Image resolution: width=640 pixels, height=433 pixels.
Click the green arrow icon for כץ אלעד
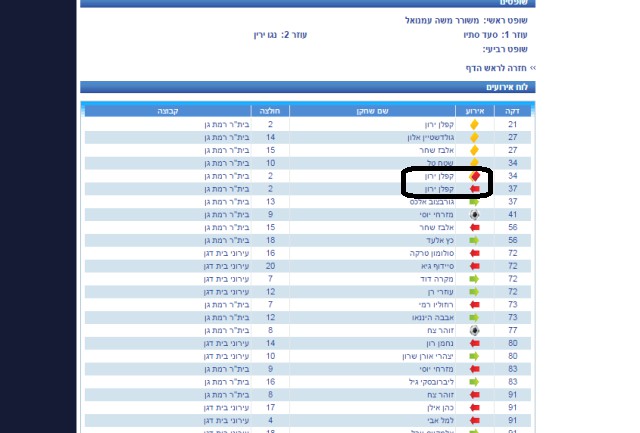click(x=474, y=240)
